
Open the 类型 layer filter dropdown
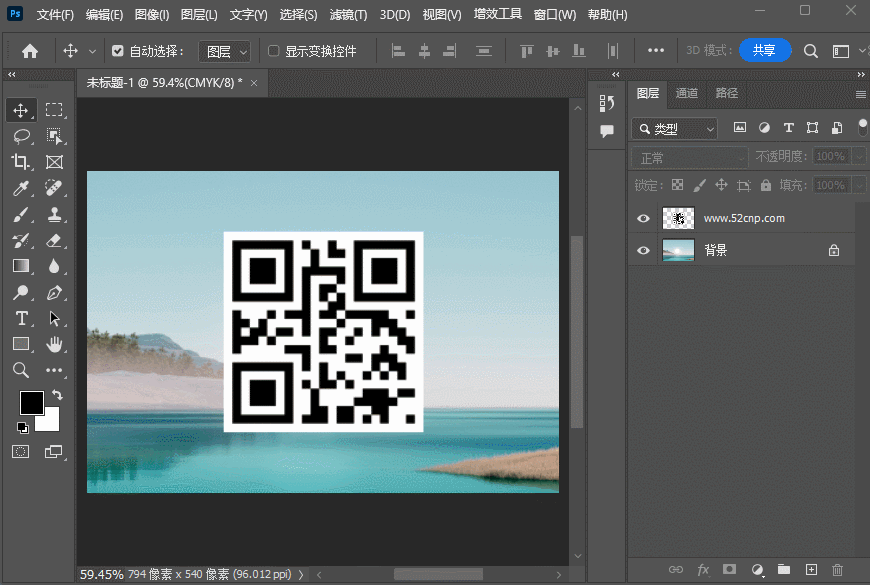[x=675, y=129]
